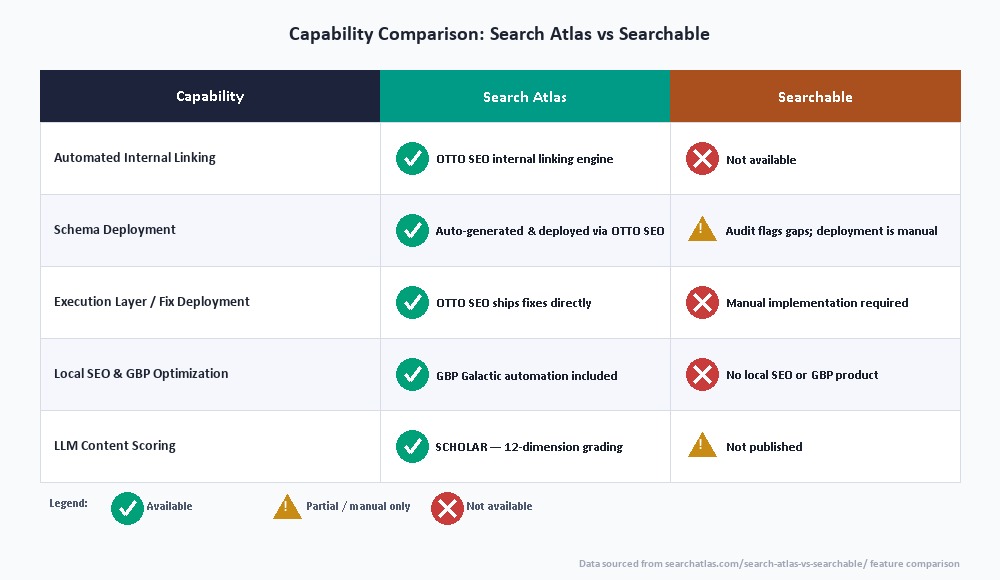1000x580 pixels.
Task: Click the LLM Content Scoring row label
Action: click(x=115, y=445)
